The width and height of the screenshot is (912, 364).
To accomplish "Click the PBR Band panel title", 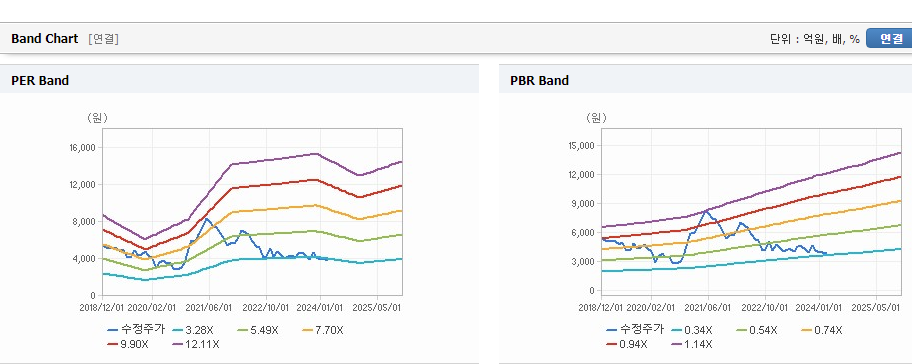I will tap(539, 81).
